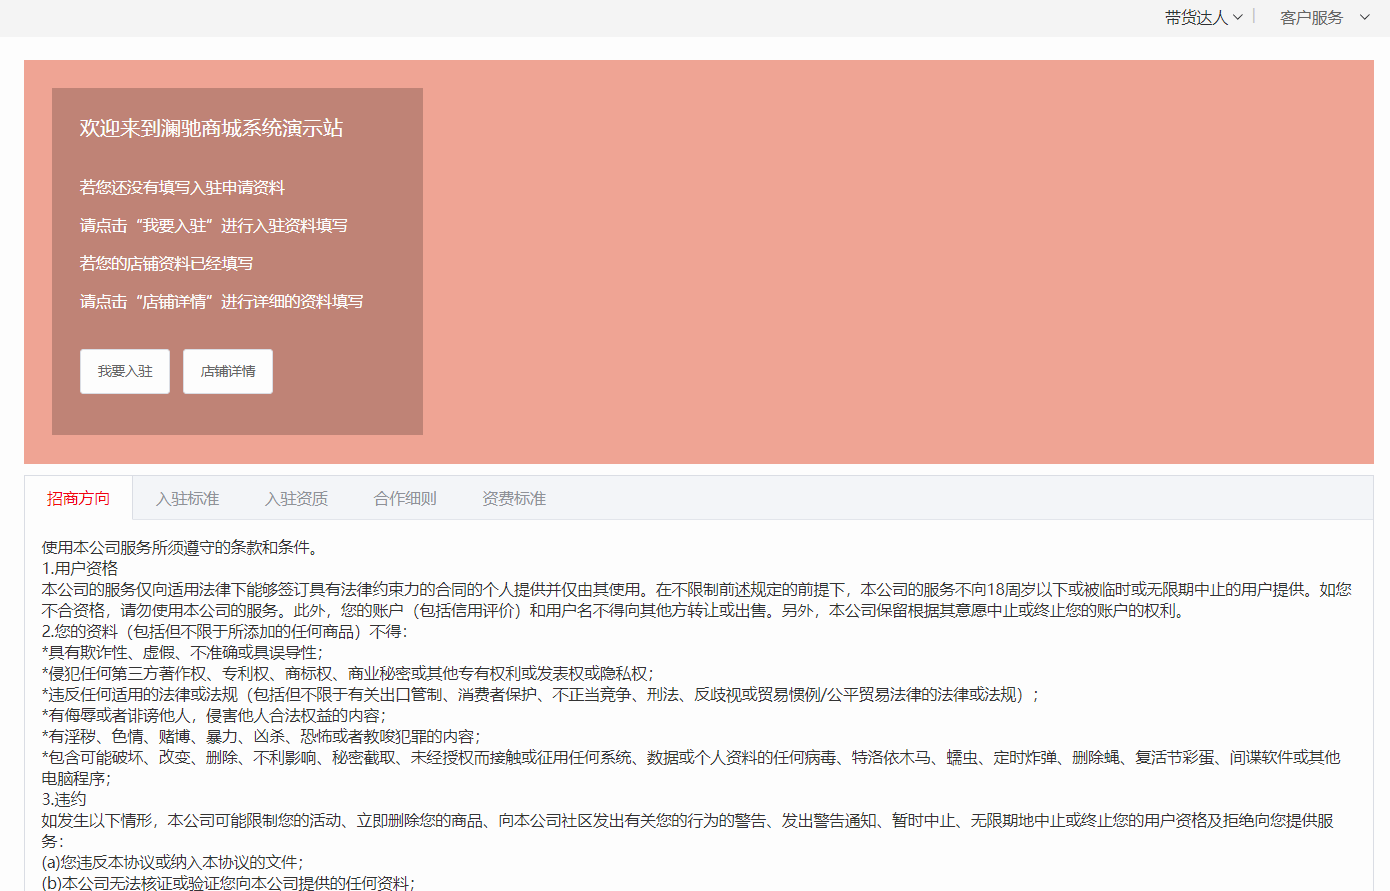This screenshot has width=1390, height=891.
Task: Click the line 若您还没有填写入驻申请资料
Action: (x=182, y=188)
